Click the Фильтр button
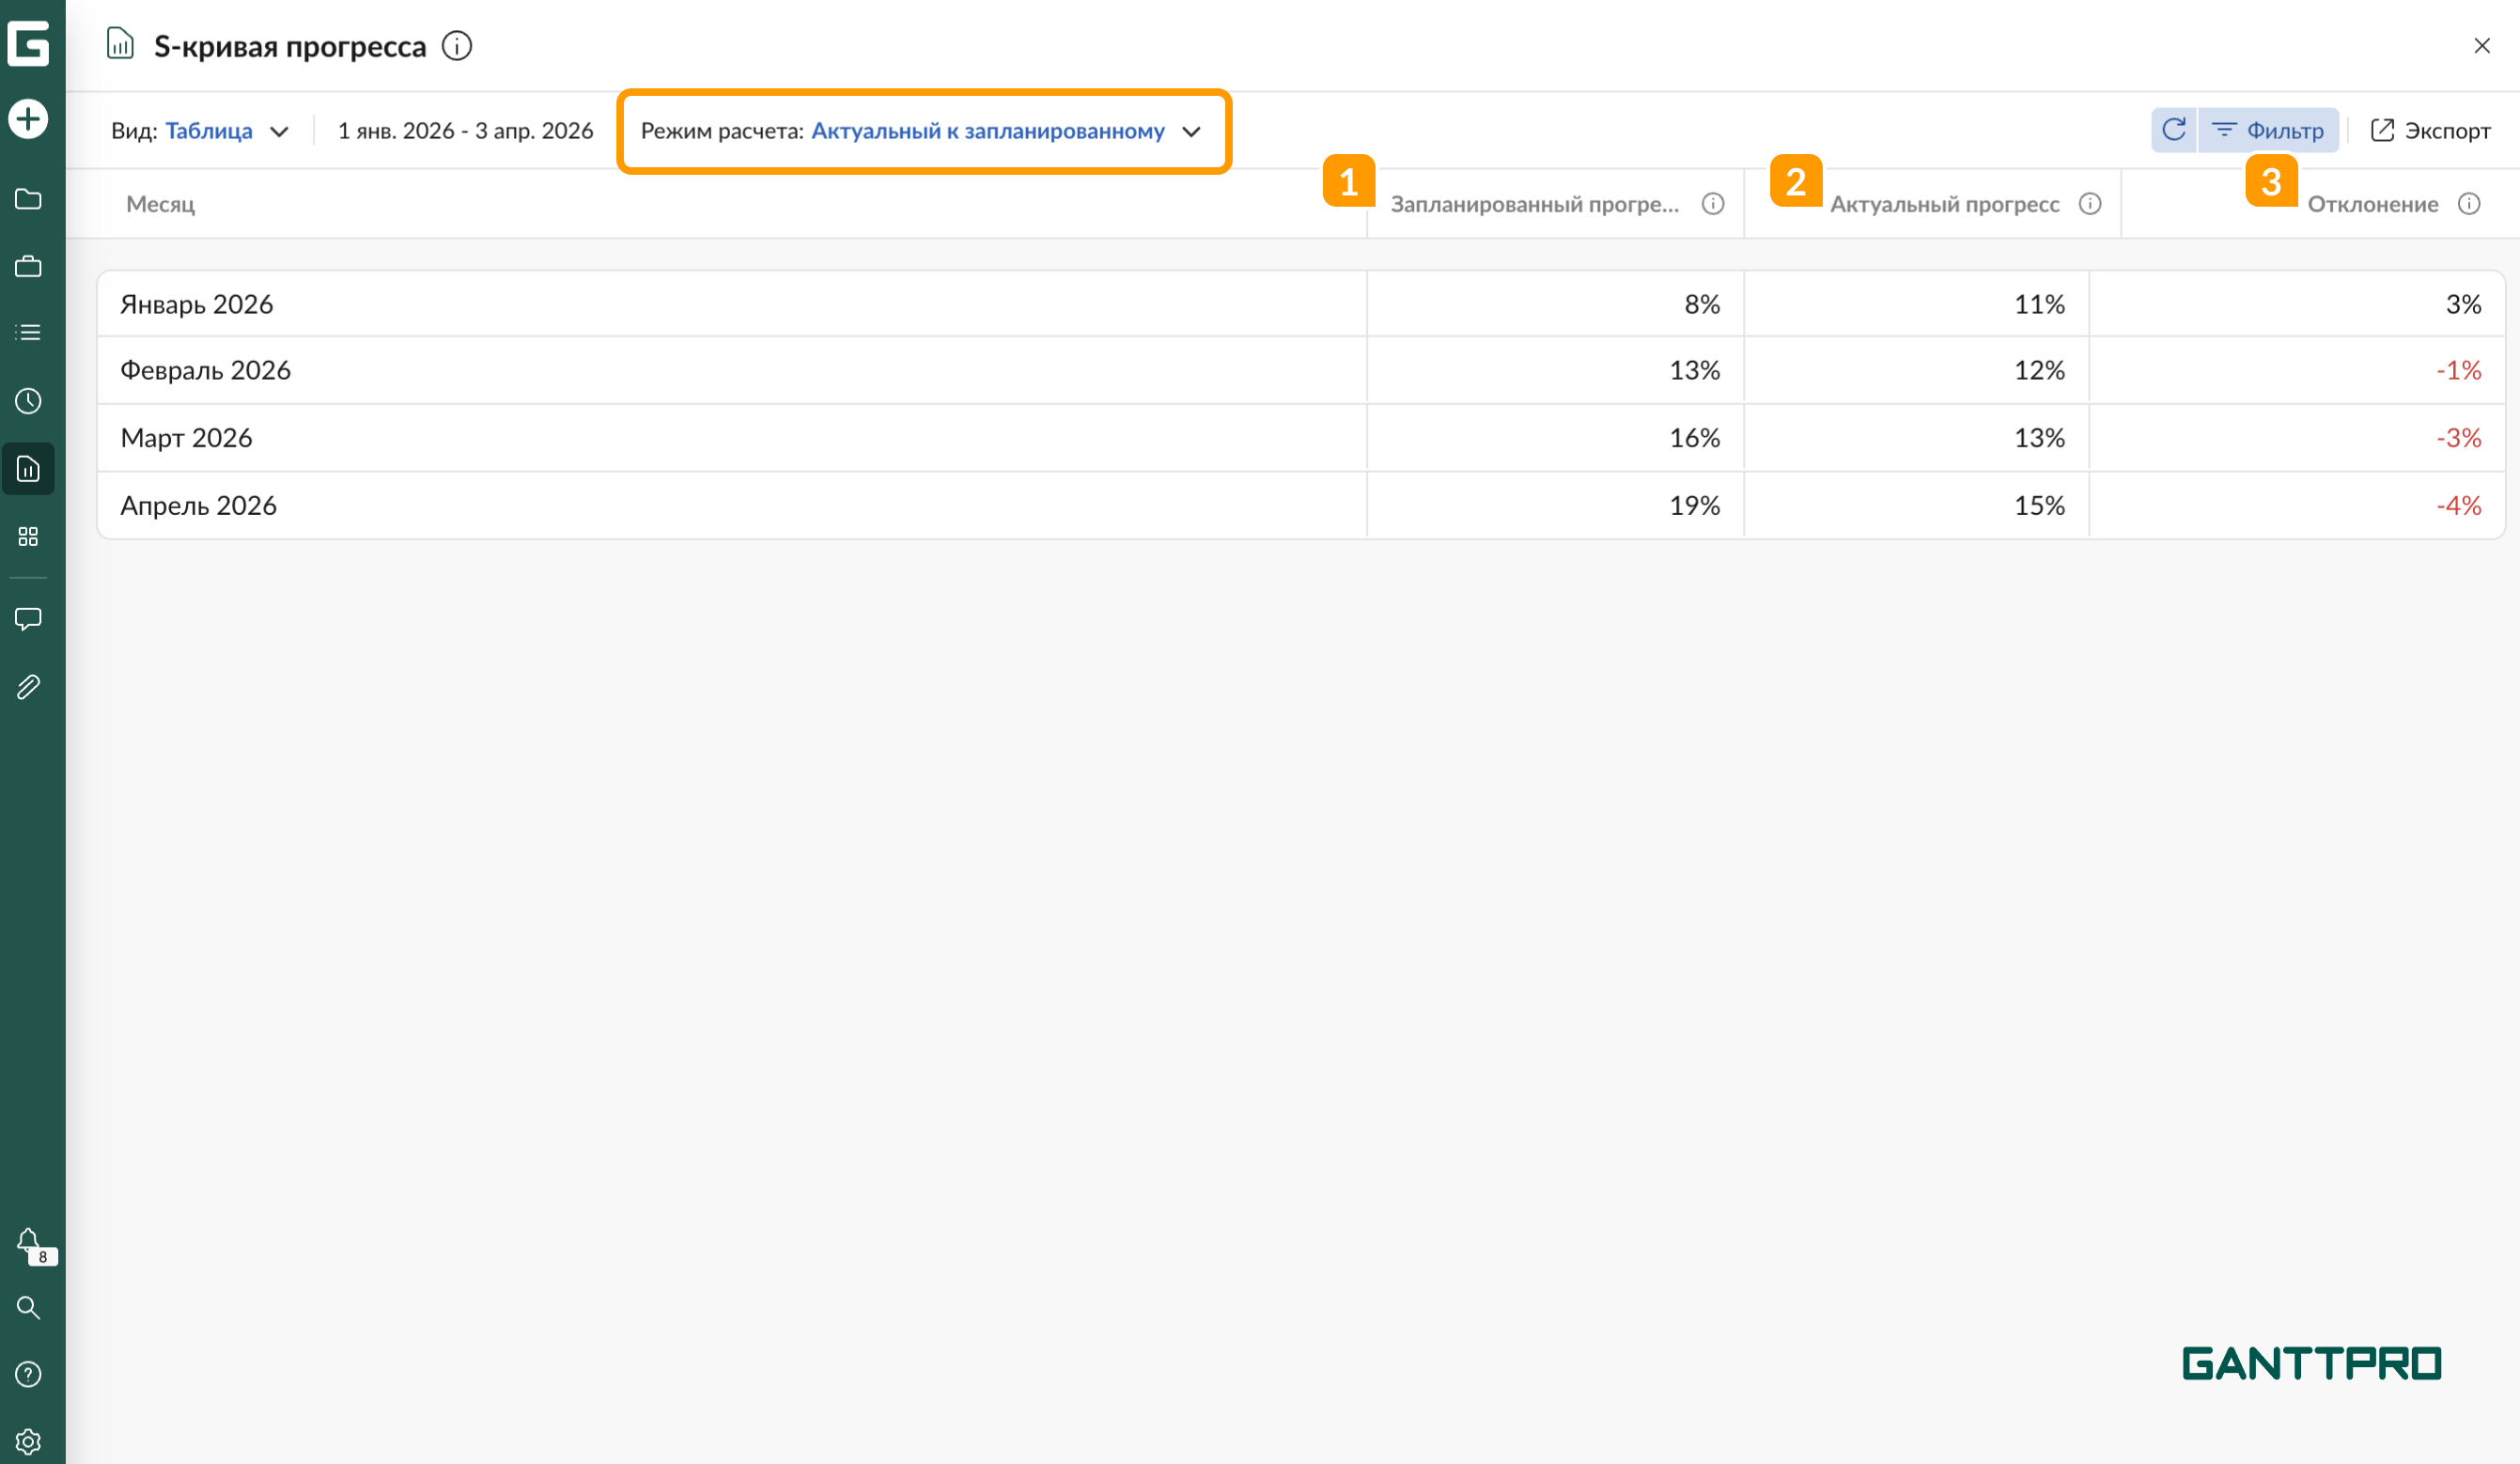This screenshot has height=1464, width=2520. tap(2267, 131)
